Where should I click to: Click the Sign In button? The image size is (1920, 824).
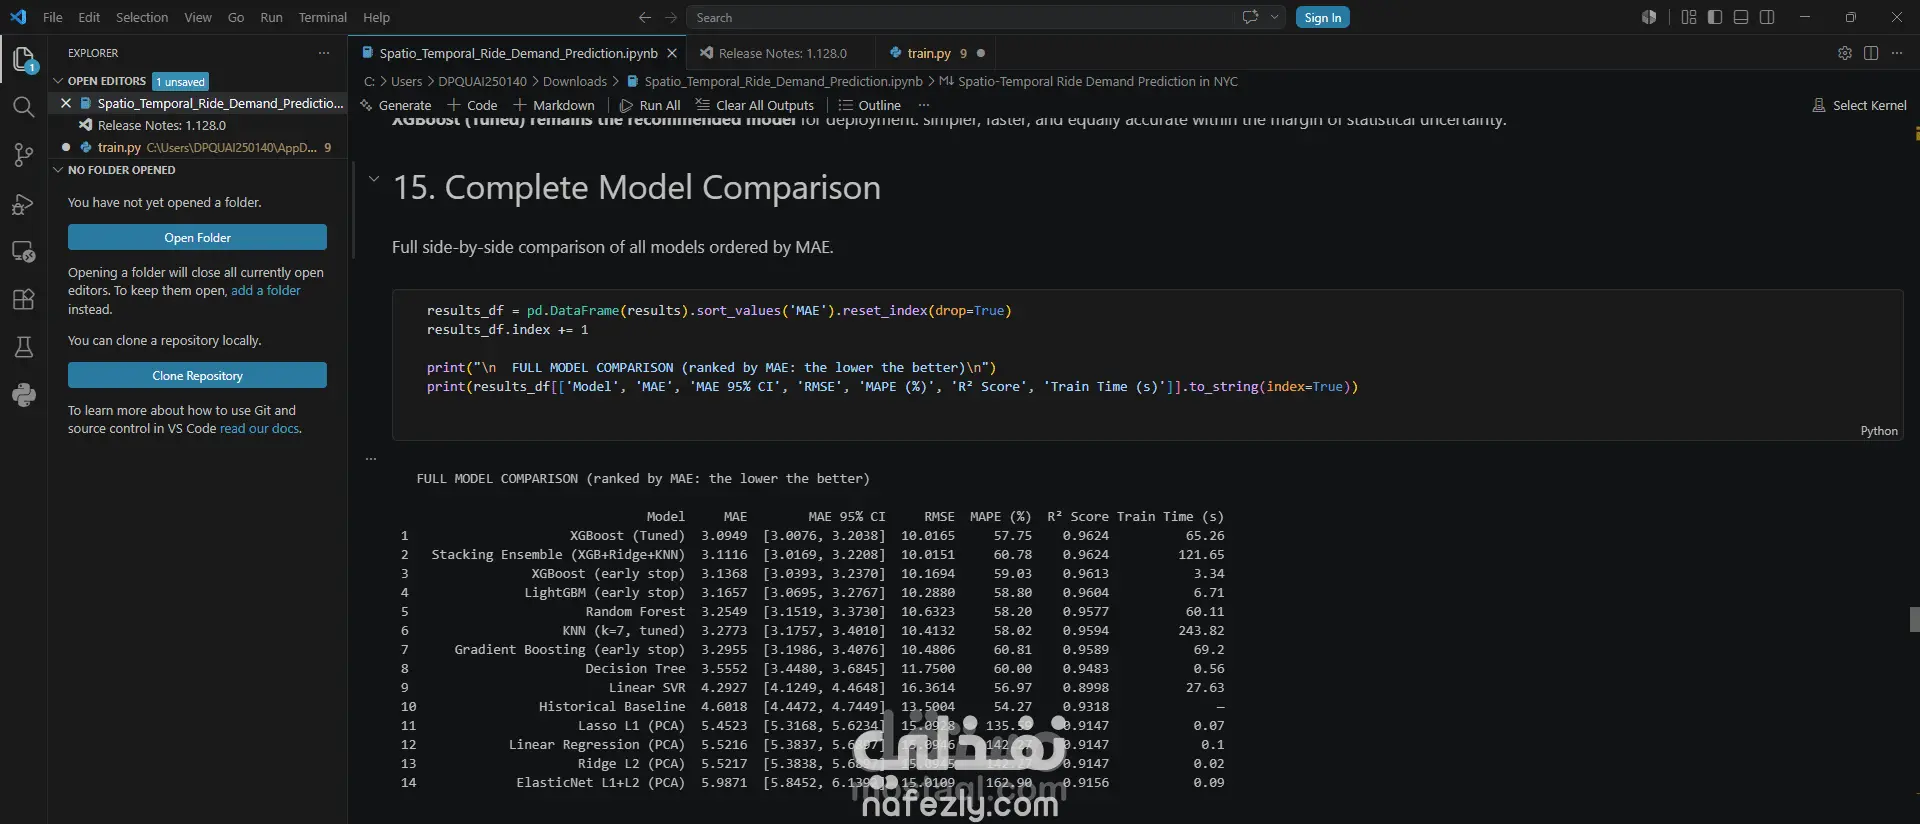1322,17
